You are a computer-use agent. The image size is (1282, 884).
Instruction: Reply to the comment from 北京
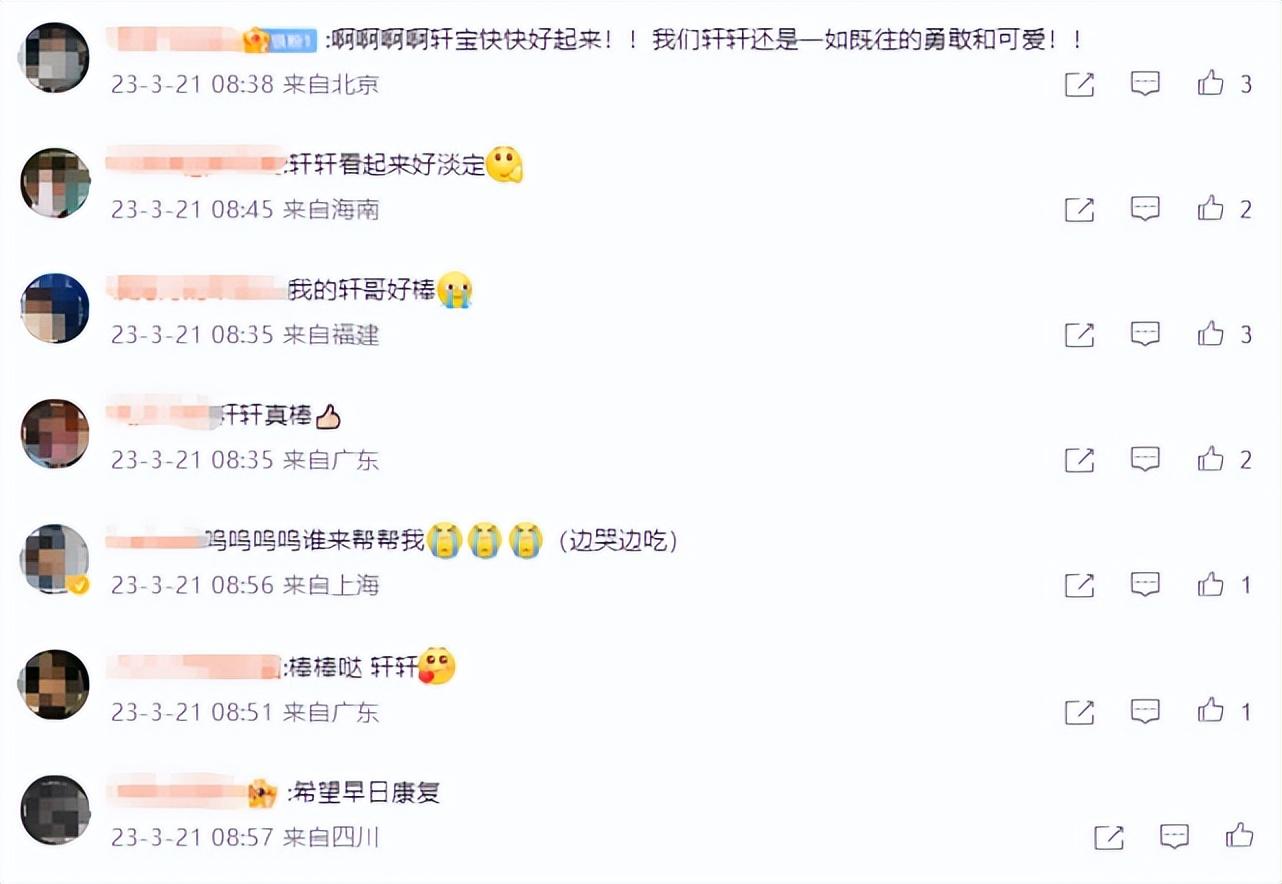[x=1145, y=84]
